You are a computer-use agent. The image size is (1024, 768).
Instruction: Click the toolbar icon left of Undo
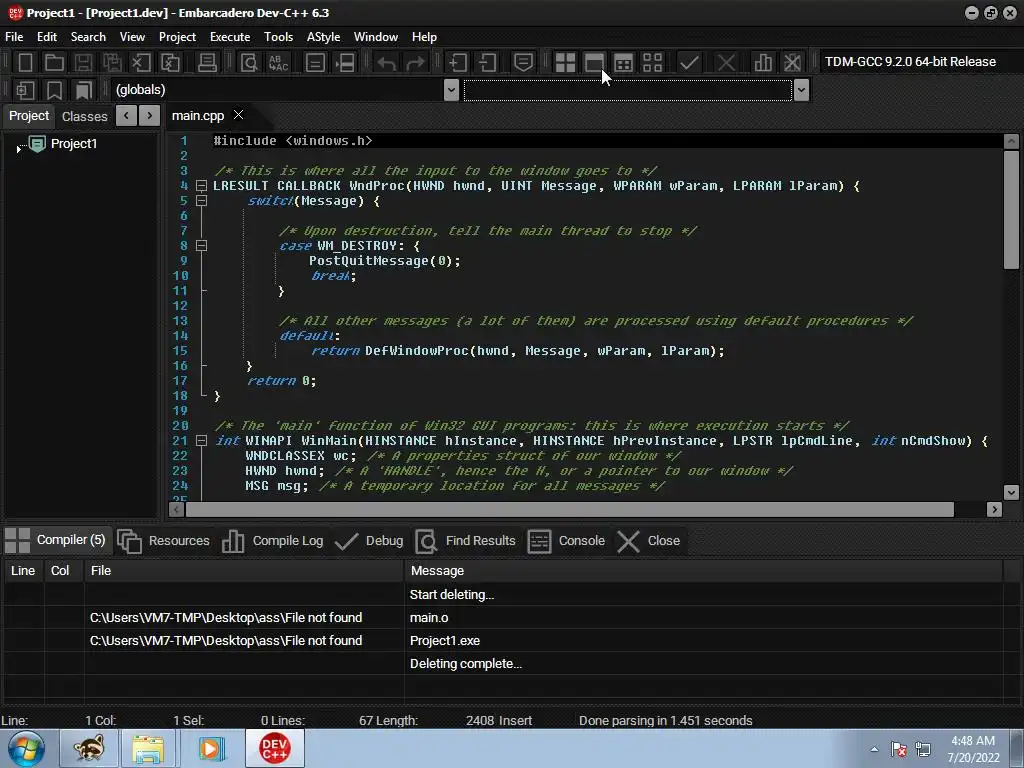click(345, 63)
